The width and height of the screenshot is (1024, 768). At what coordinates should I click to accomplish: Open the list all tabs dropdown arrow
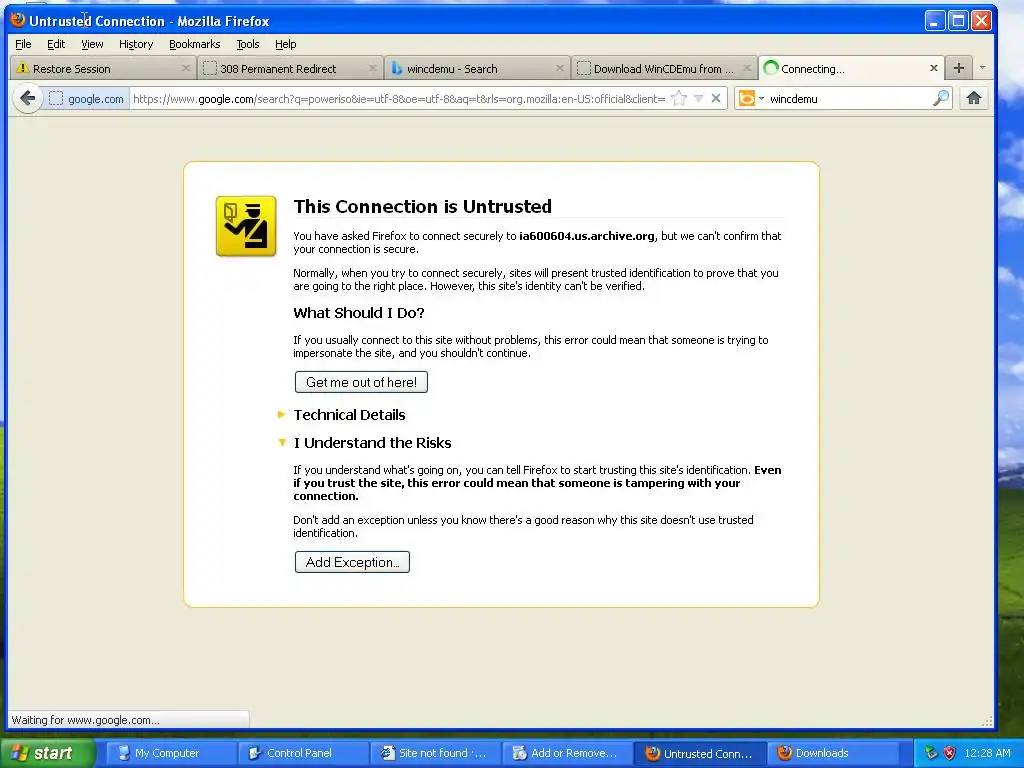pos(982,68)
